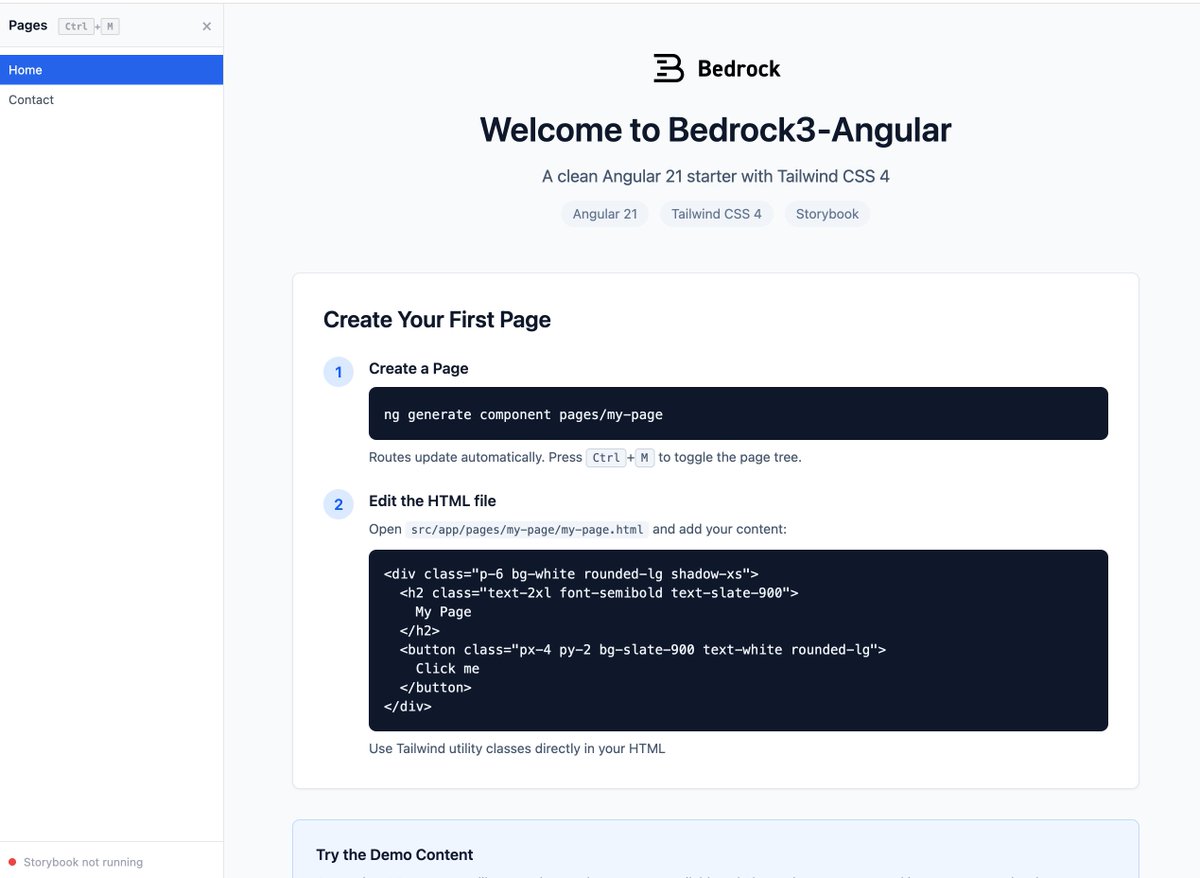Click the 'Storybook not running' status text
The height and width of the screenshot is (878, 1200).
click(x=83, y=862)
